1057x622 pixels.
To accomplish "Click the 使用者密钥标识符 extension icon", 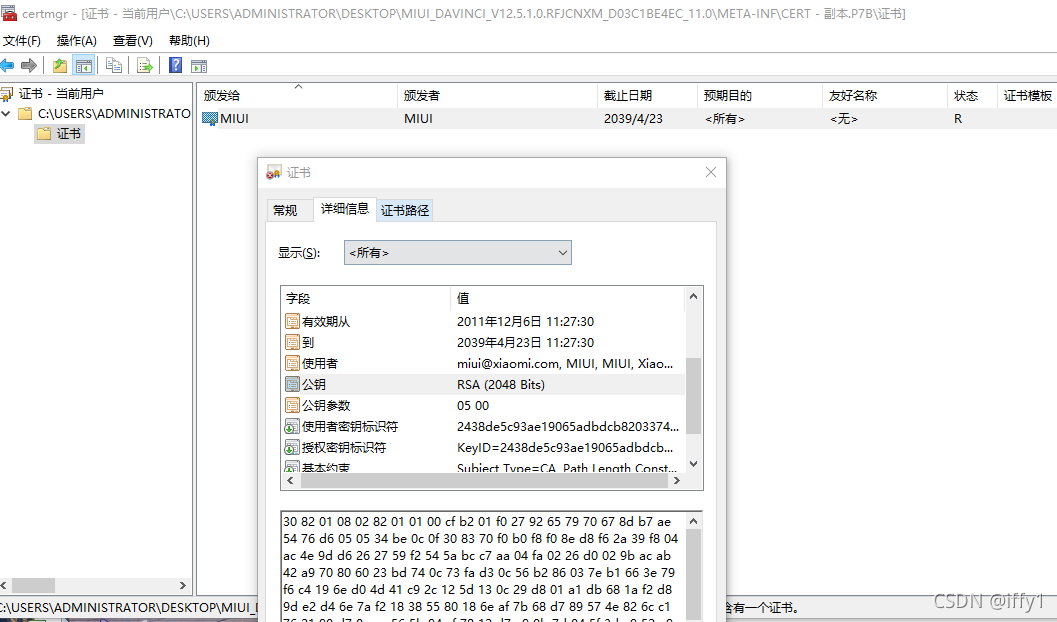I will pos(292,427).
